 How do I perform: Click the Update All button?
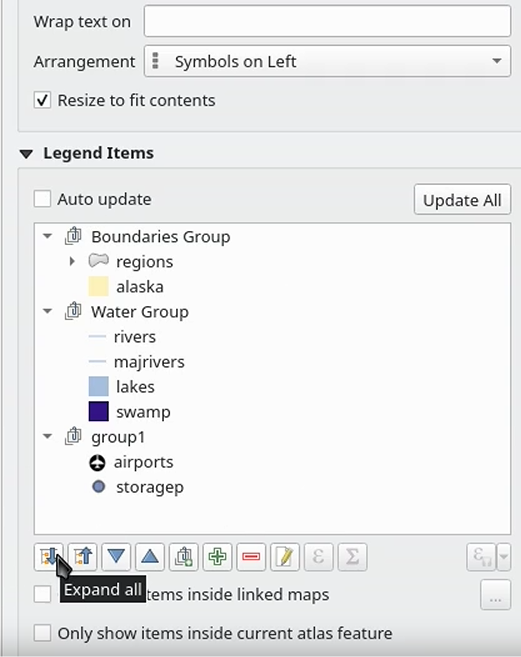tap(462, 199)
